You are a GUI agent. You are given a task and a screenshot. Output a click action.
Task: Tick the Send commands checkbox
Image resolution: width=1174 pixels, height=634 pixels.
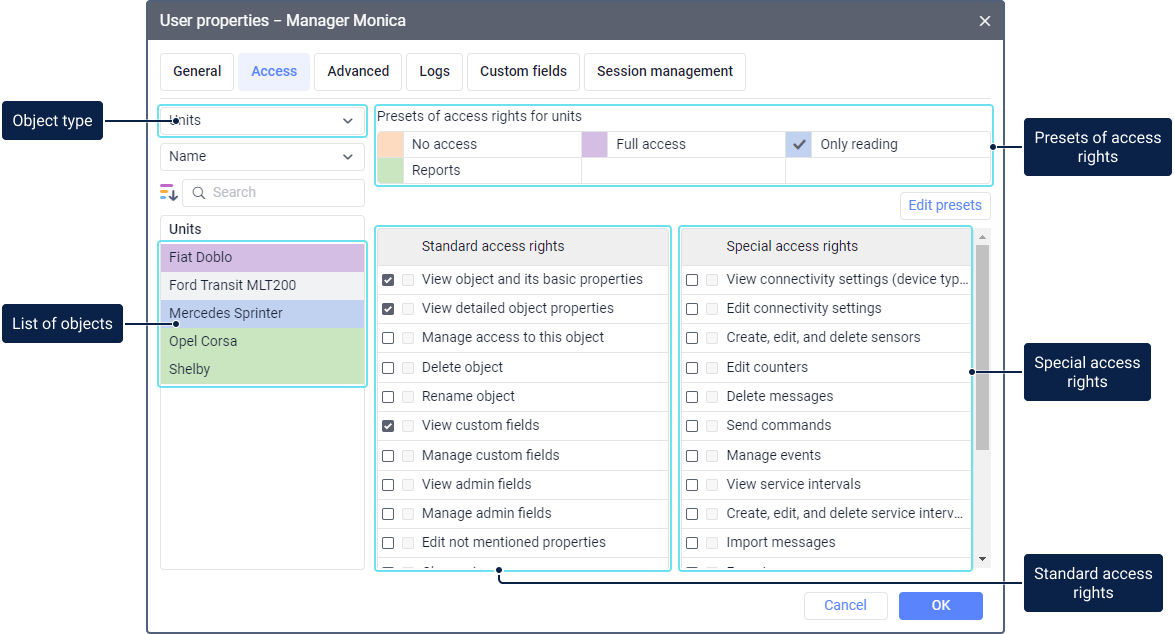(x=692, y=426)
